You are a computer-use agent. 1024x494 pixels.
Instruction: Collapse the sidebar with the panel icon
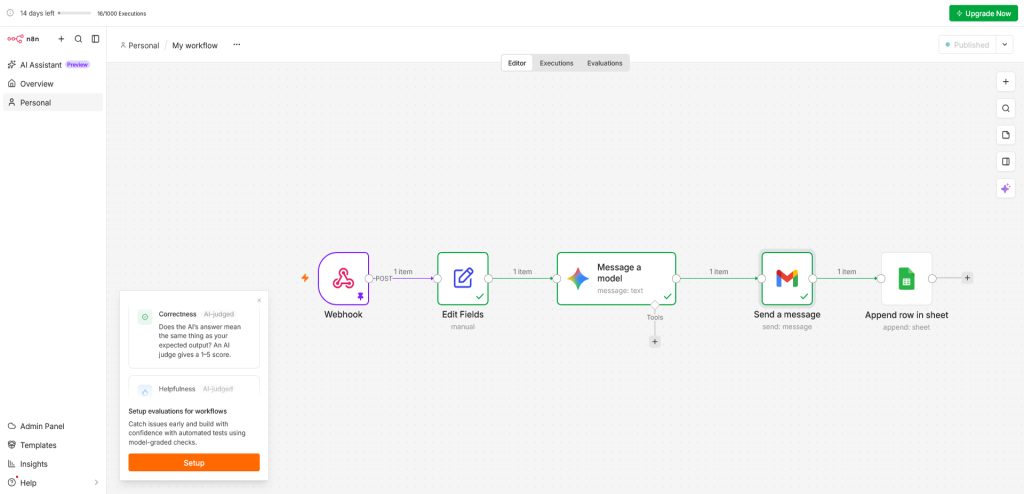click(x=95, y=39)
